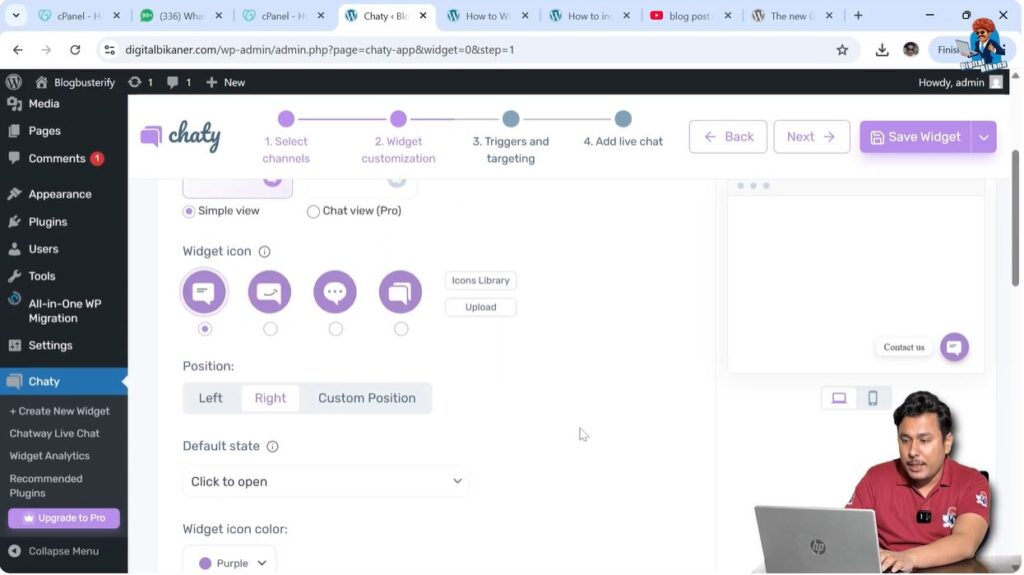Screen dimensions: 1024x575
Task: Click the Create New Widget link
Action: click(59, 411)
